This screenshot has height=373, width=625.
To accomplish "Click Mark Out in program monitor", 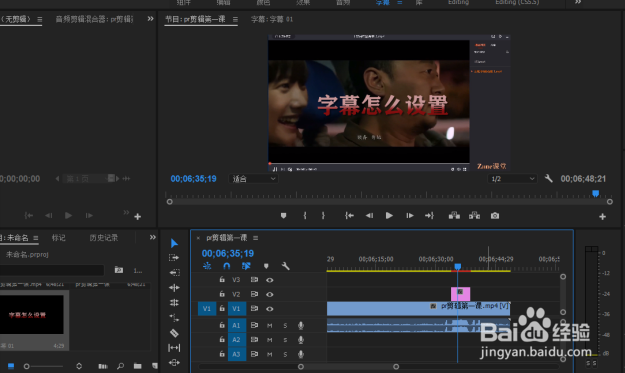I will point(323,216).
